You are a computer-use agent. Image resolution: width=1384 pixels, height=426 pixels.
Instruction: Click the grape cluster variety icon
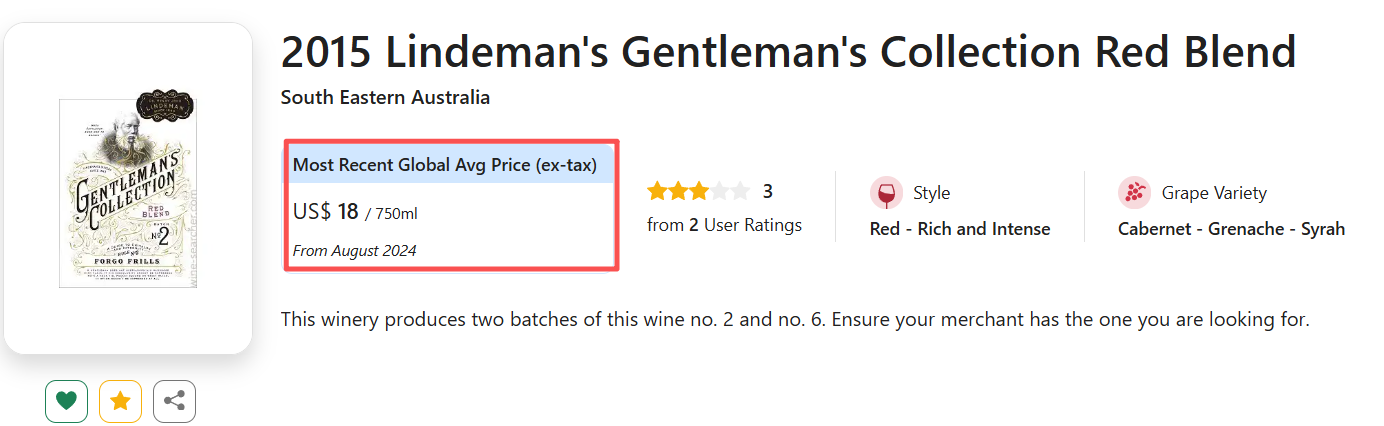point(1134,193)
